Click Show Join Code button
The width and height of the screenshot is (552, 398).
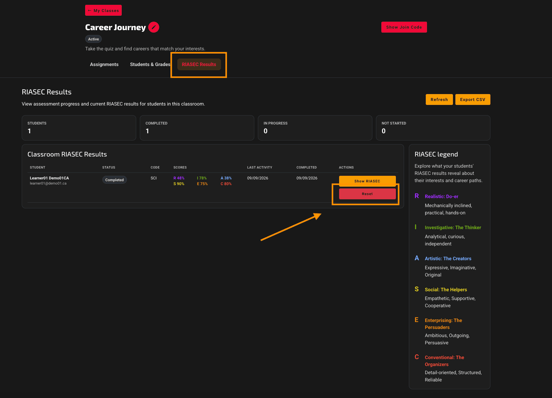pyautogui.click(x=404, y=27)
